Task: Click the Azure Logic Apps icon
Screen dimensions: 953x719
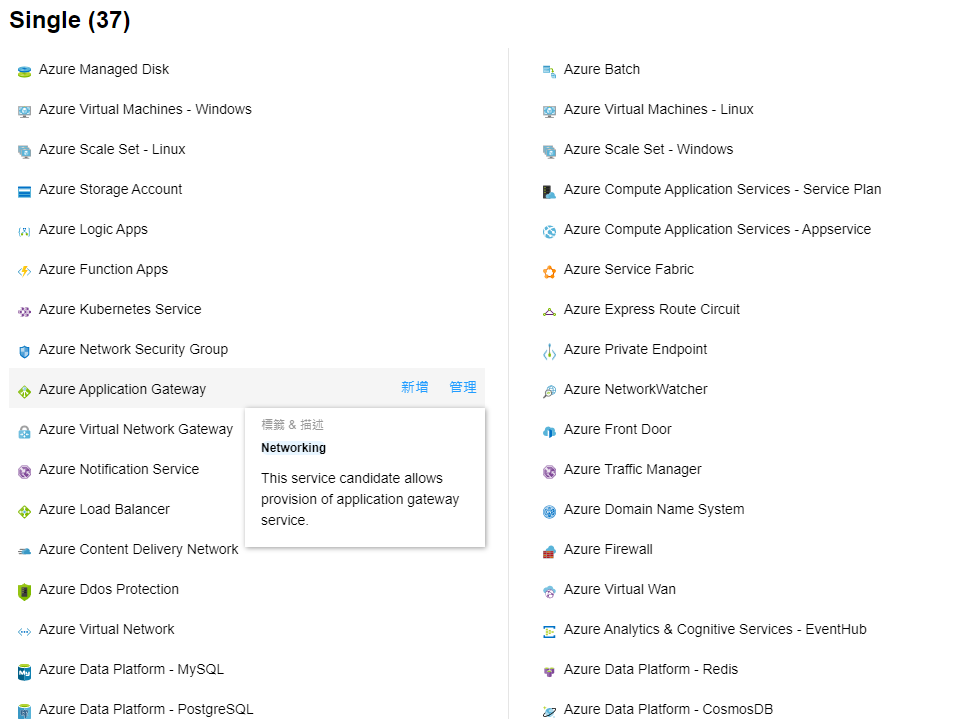Action: (24, 232)
